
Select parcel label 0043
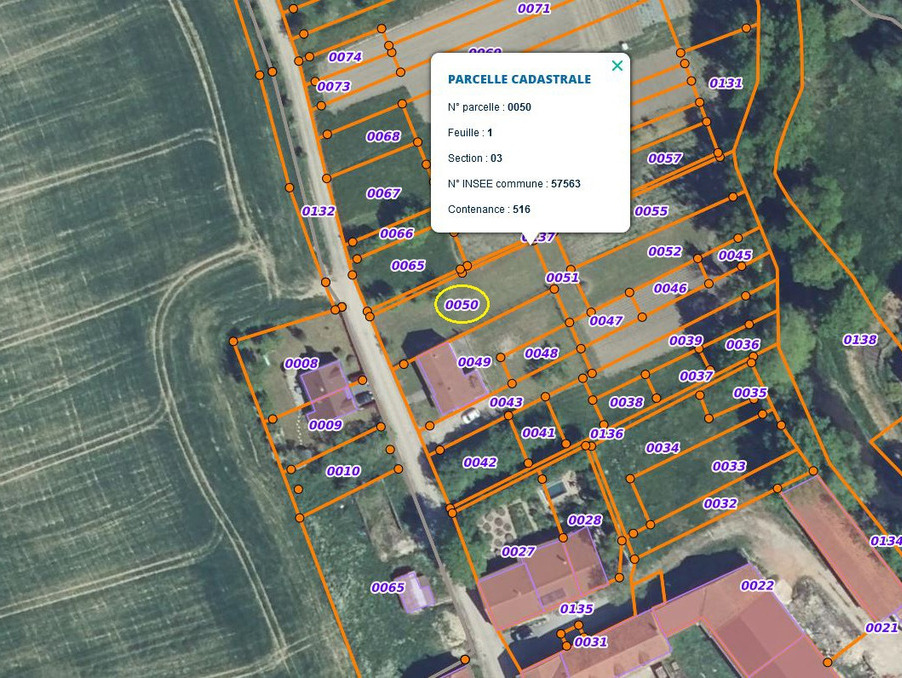click(x=506, y=402)
